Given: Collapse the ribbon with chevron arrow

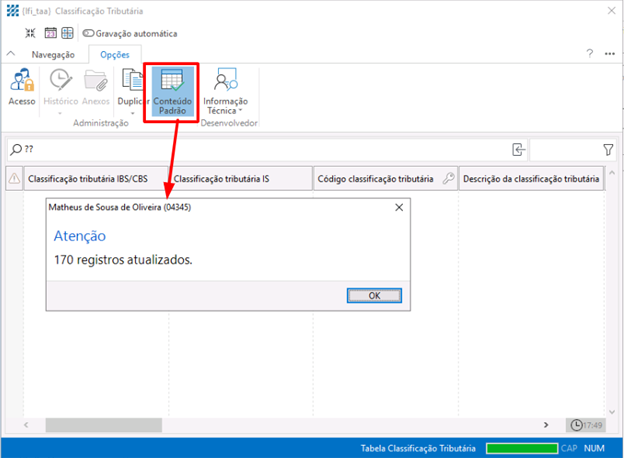Looking at the screenshot, I should (x=10, y=54).
